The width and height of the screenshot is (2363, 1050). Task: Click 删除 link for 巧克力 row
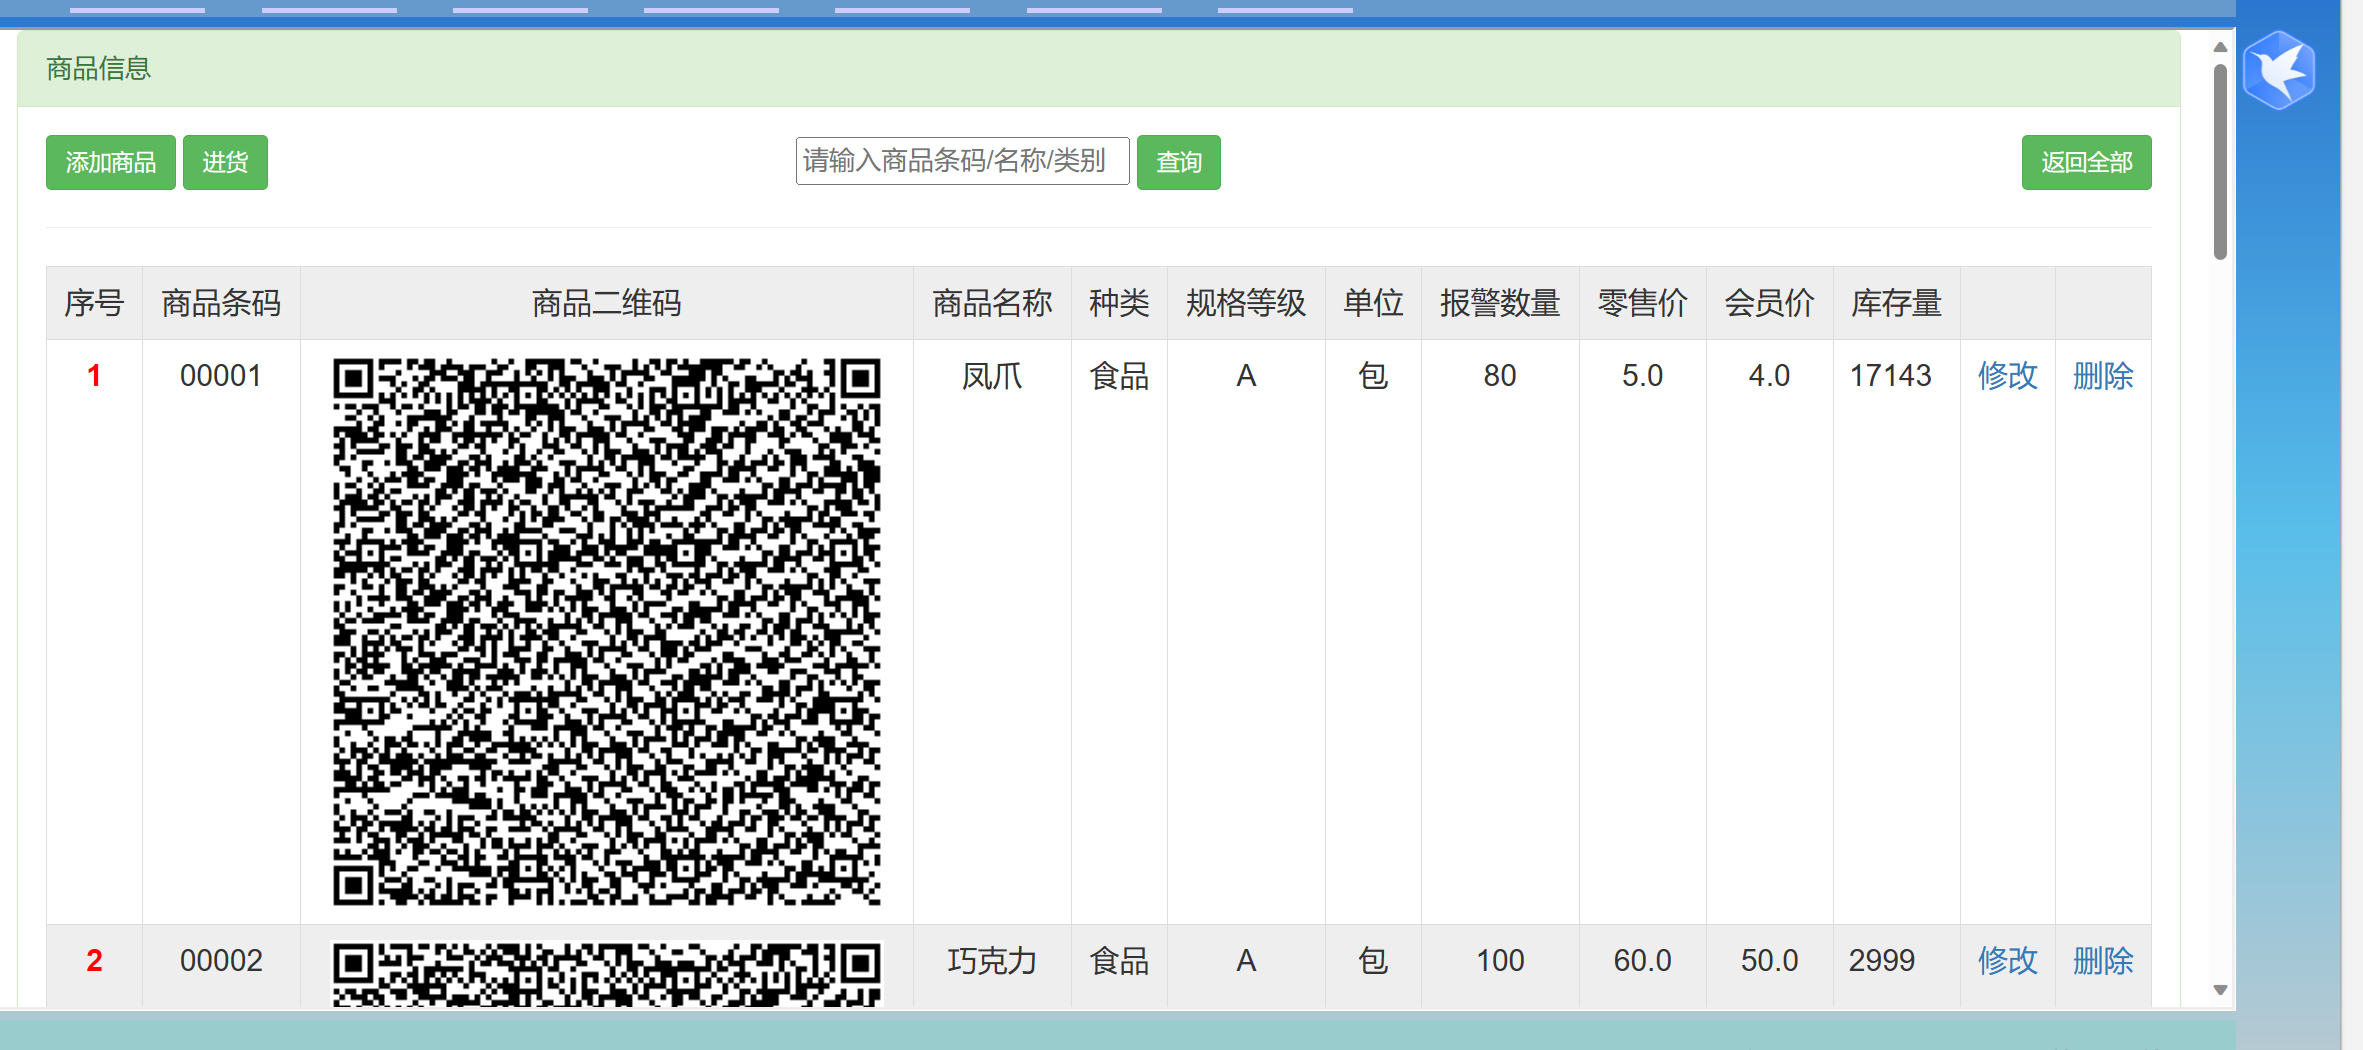coord(2103,961)
